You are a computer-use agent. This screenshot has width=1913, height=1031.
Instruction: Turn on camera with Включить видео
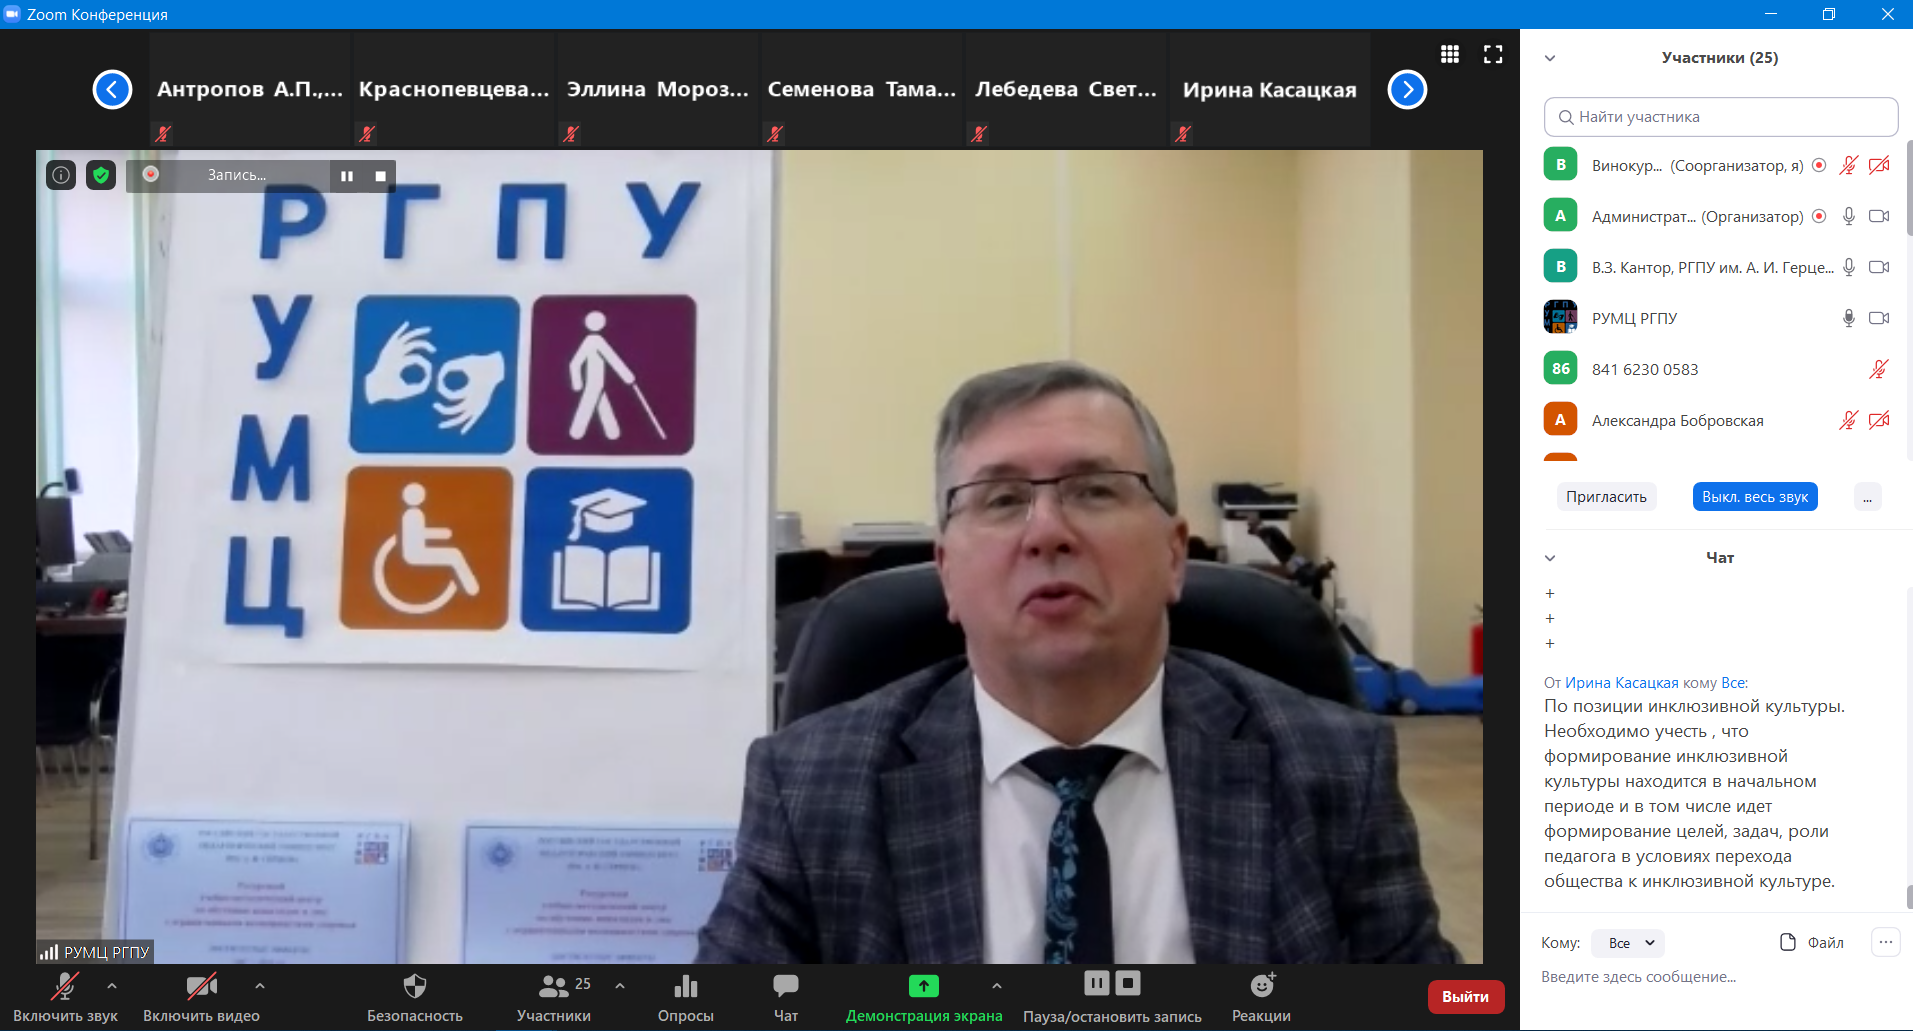201,997
